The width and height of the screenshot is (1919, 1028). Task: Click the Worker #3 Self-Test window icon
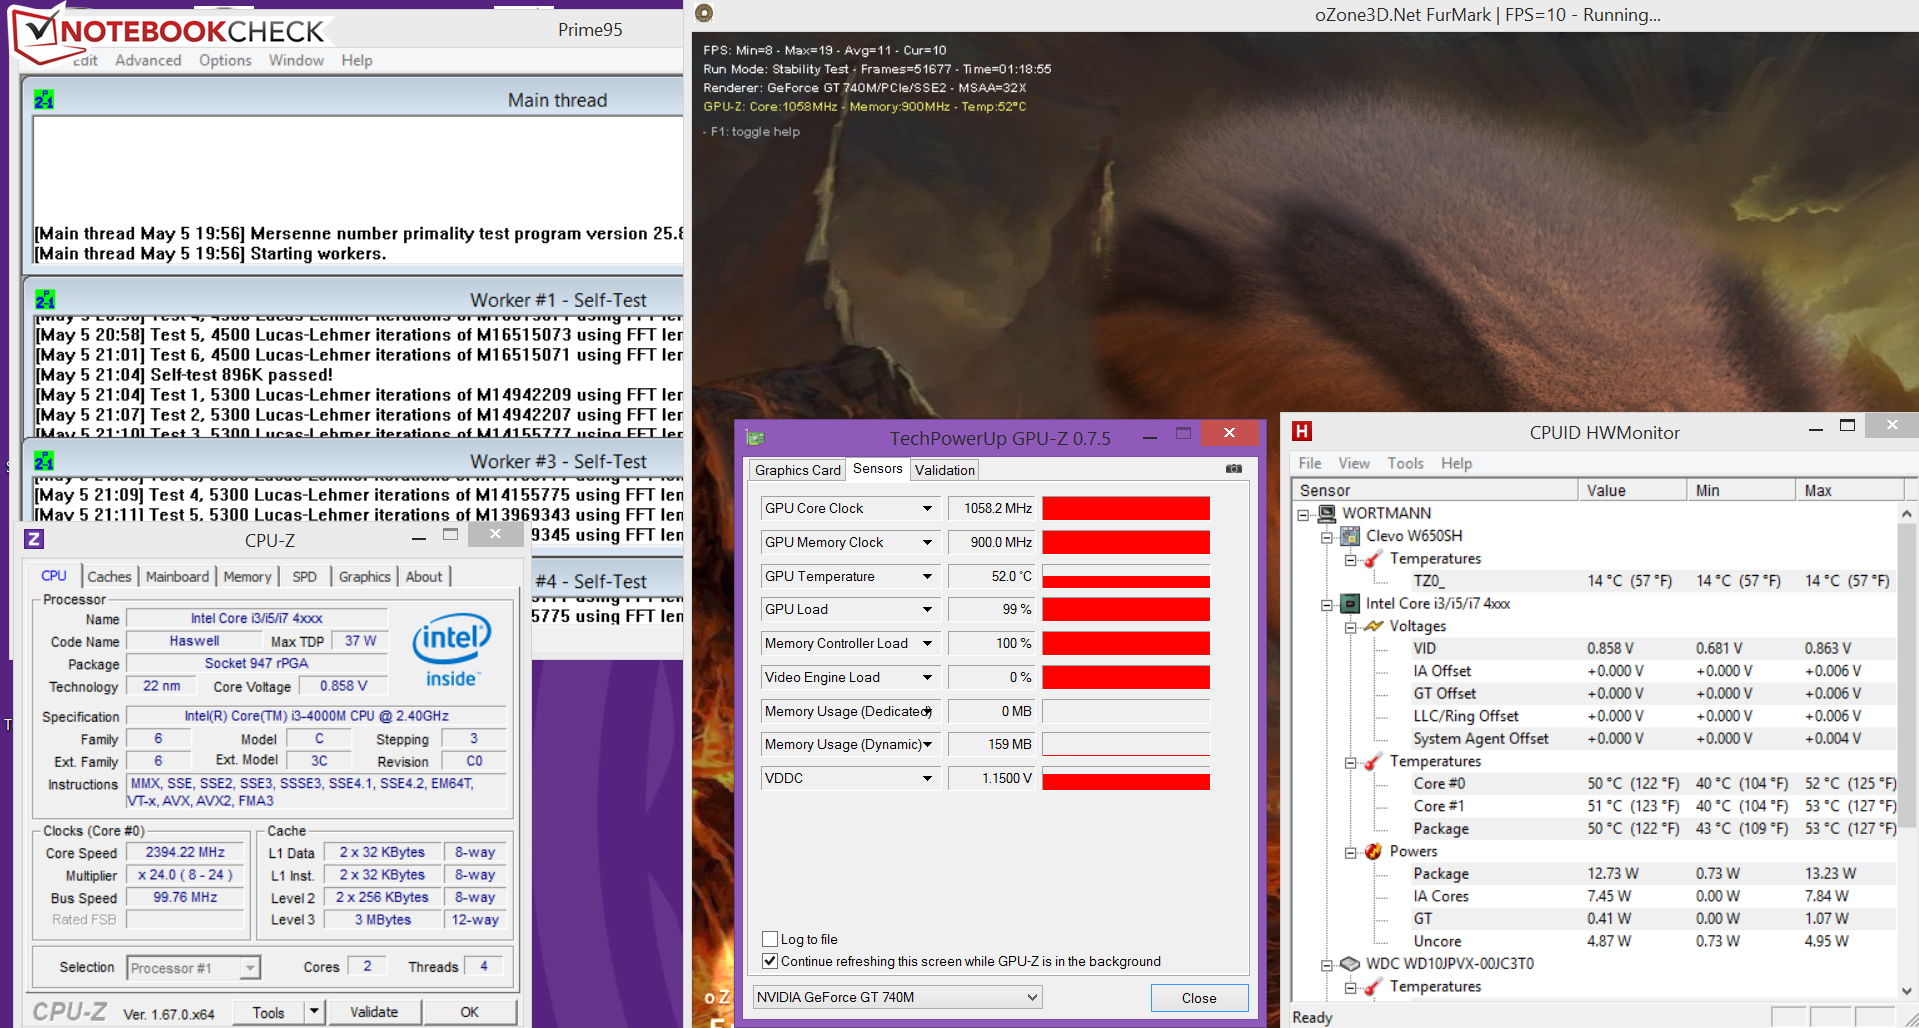coord(44,461)
